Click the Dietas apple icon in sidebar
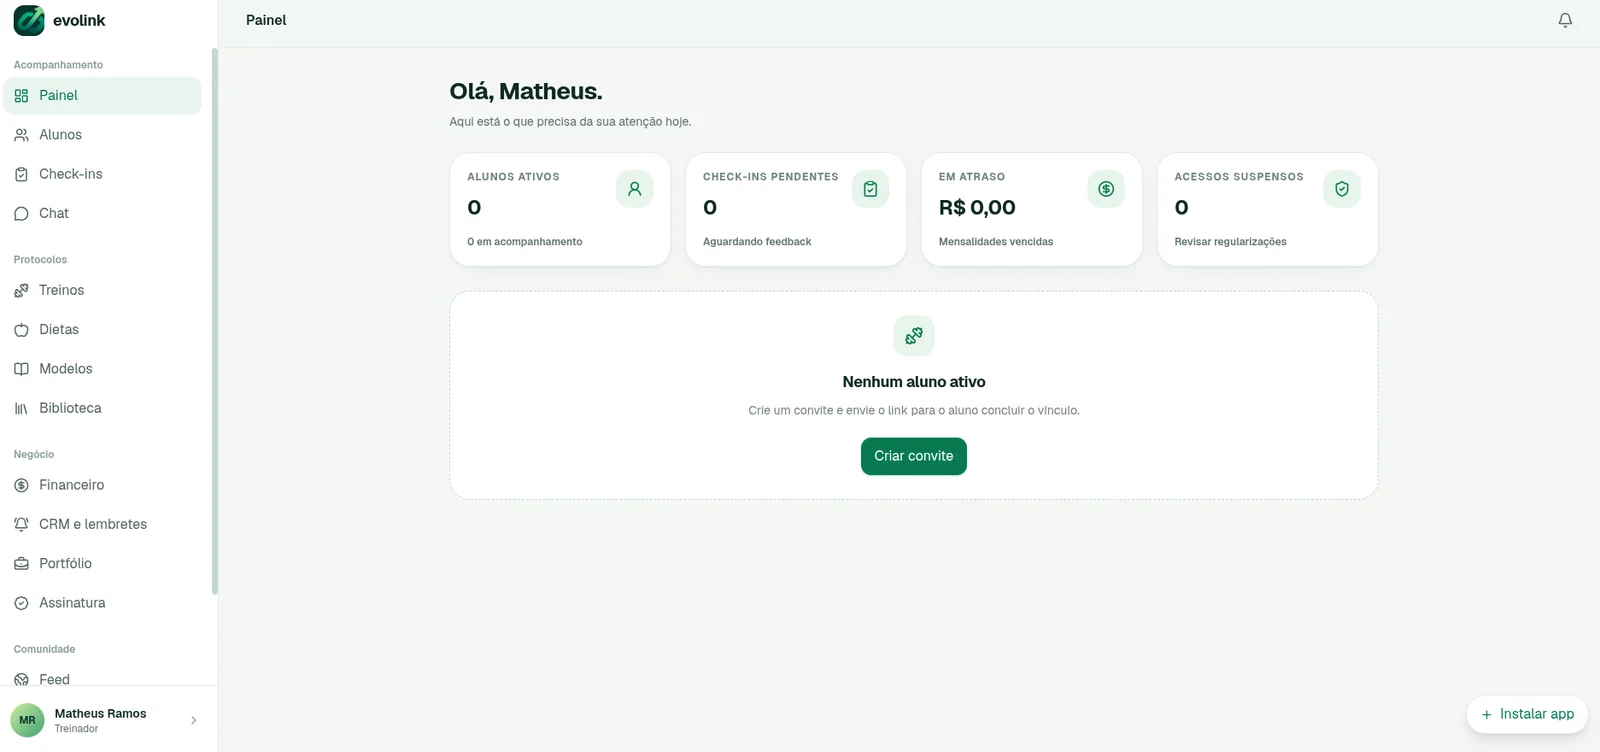The width and height of the screenshot is (1600, 752). (x=21, y=330)
